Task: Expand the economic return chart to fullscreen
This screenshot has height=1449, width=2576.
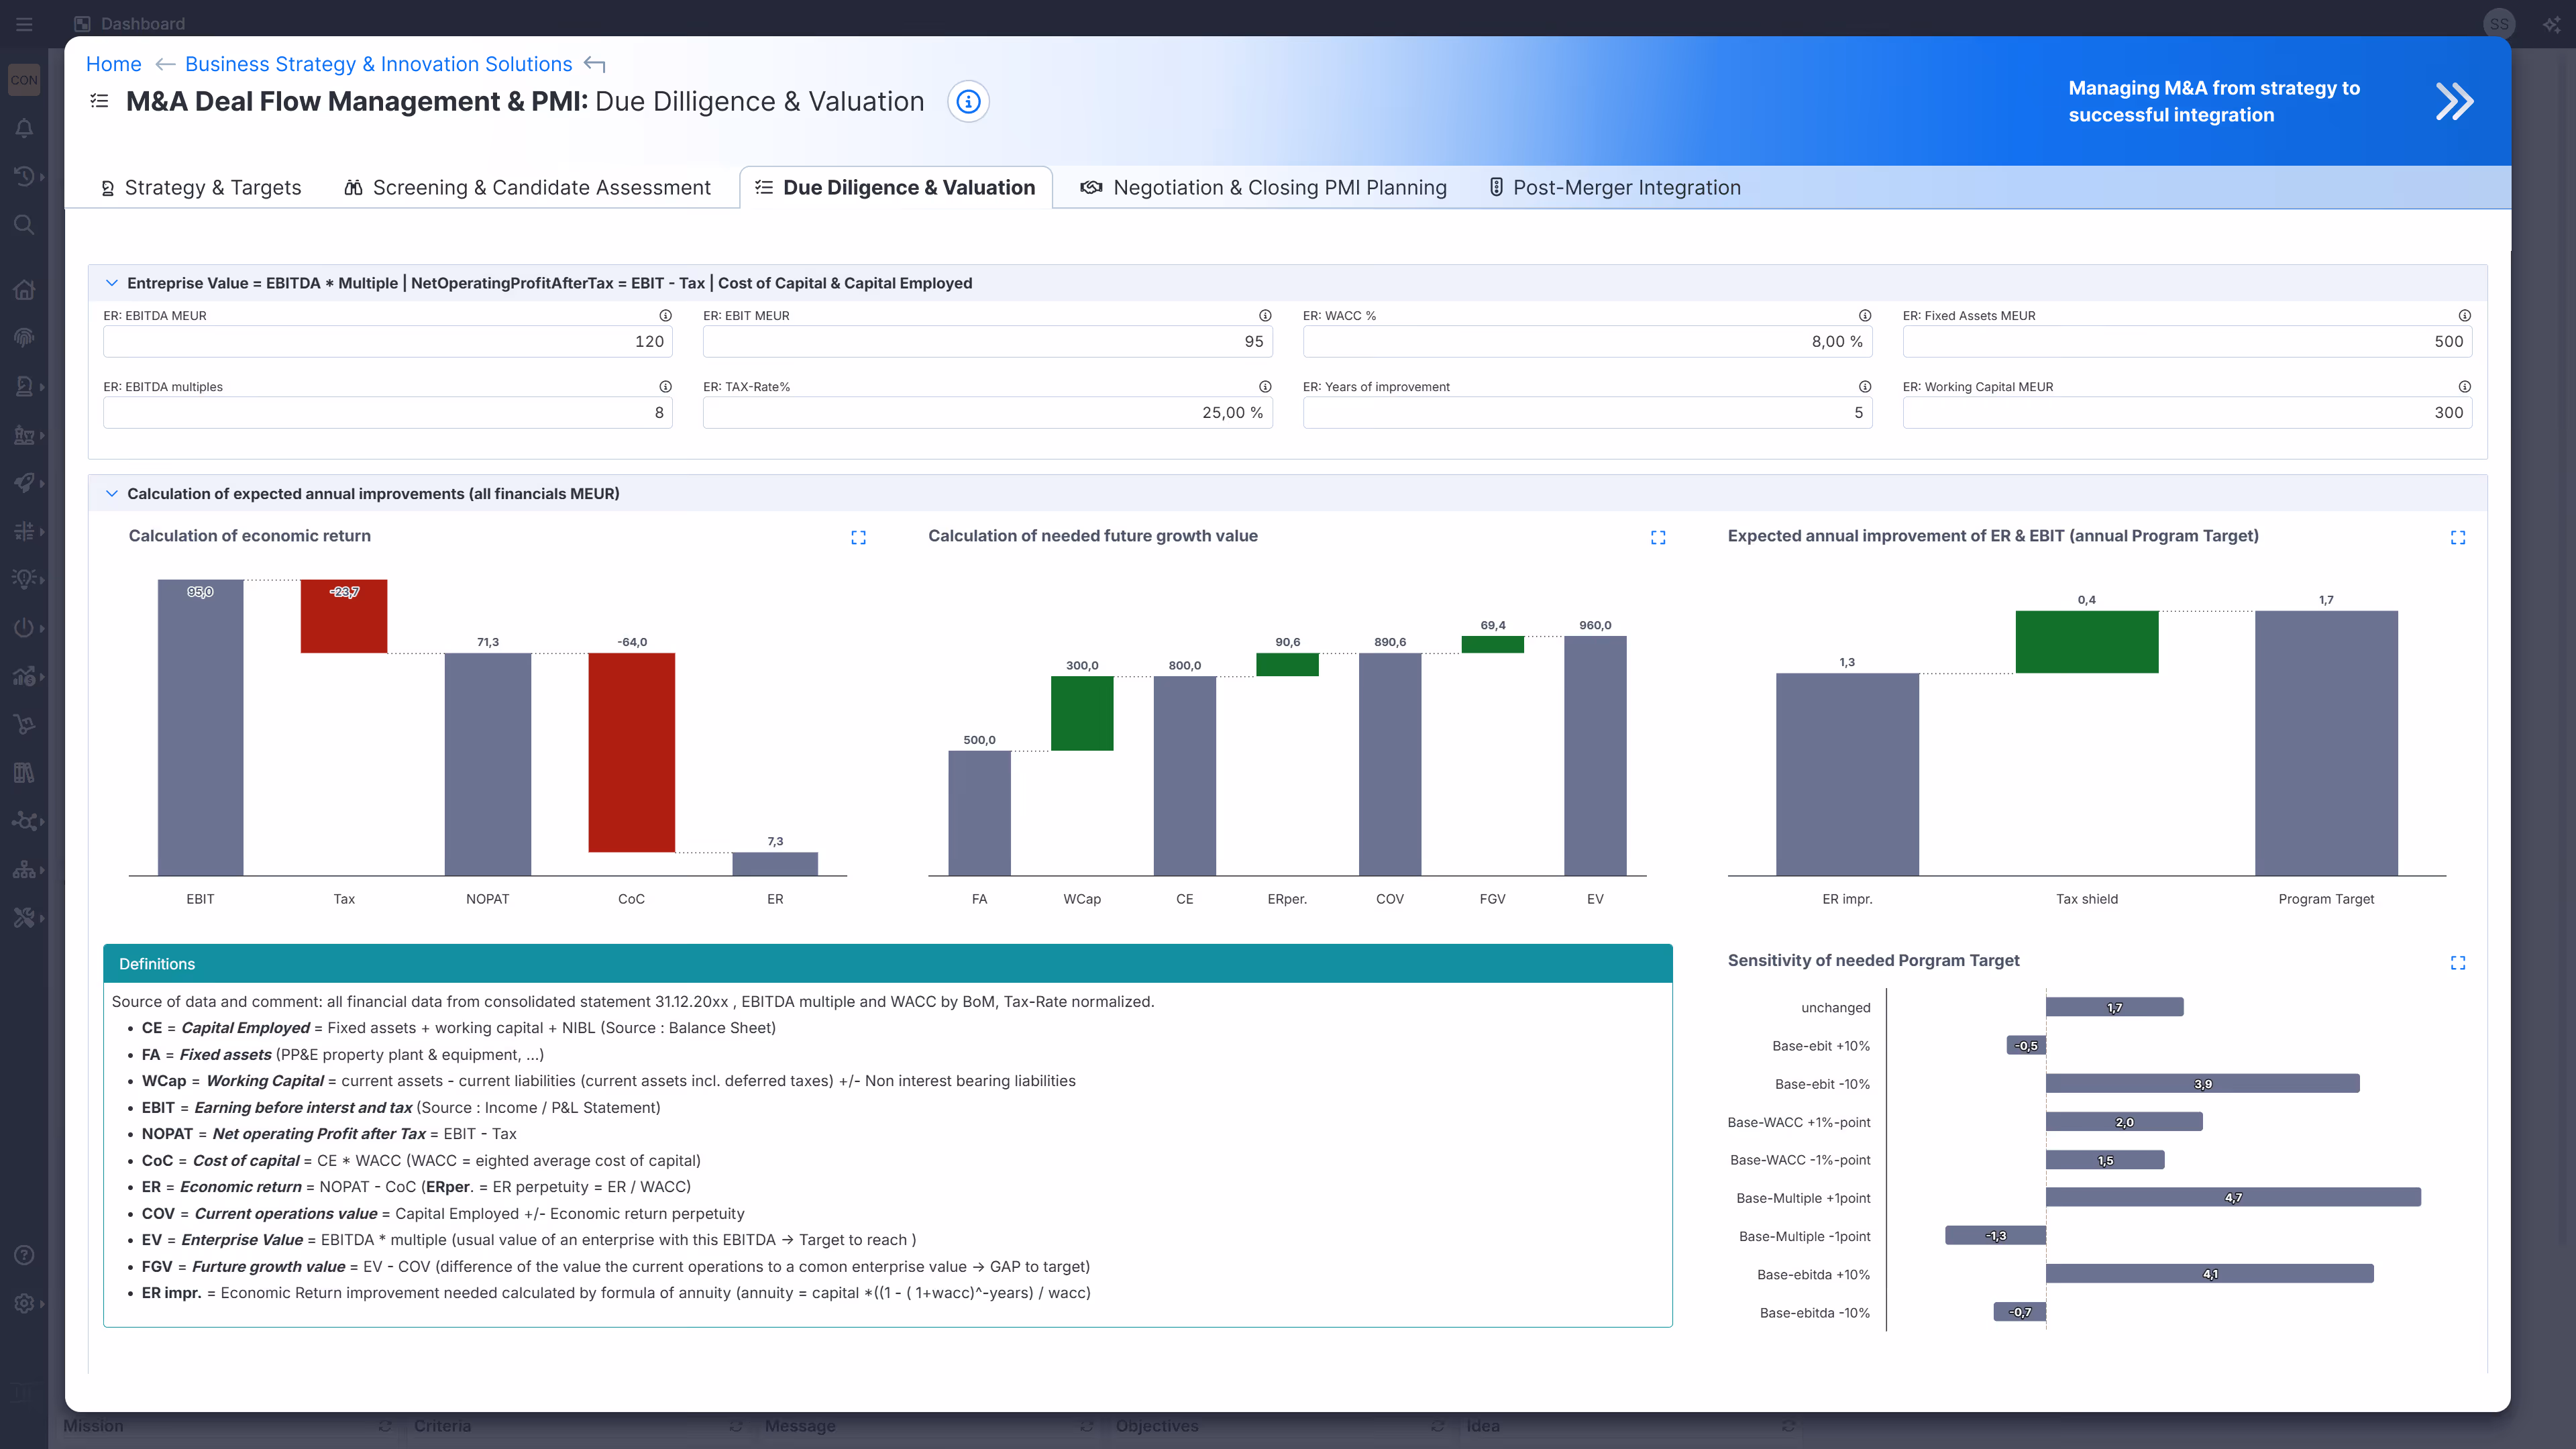Action: click(x=858, y=537)
